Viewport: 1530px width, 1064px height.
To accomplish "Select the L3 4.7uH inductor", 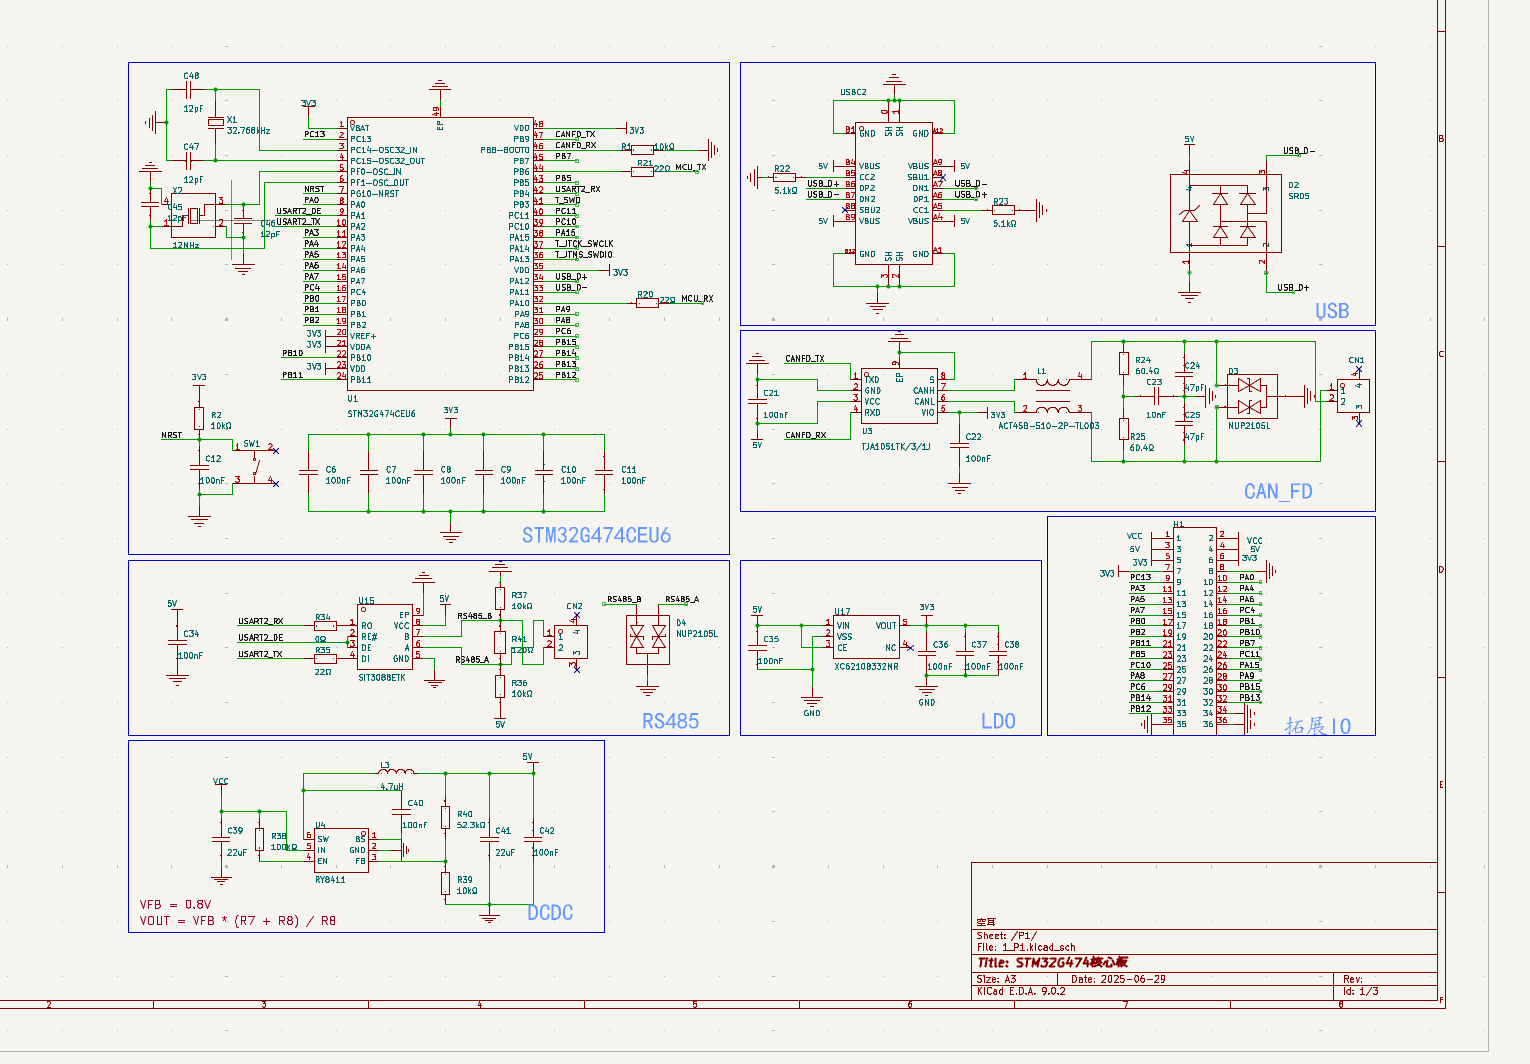I will point(396,773).
